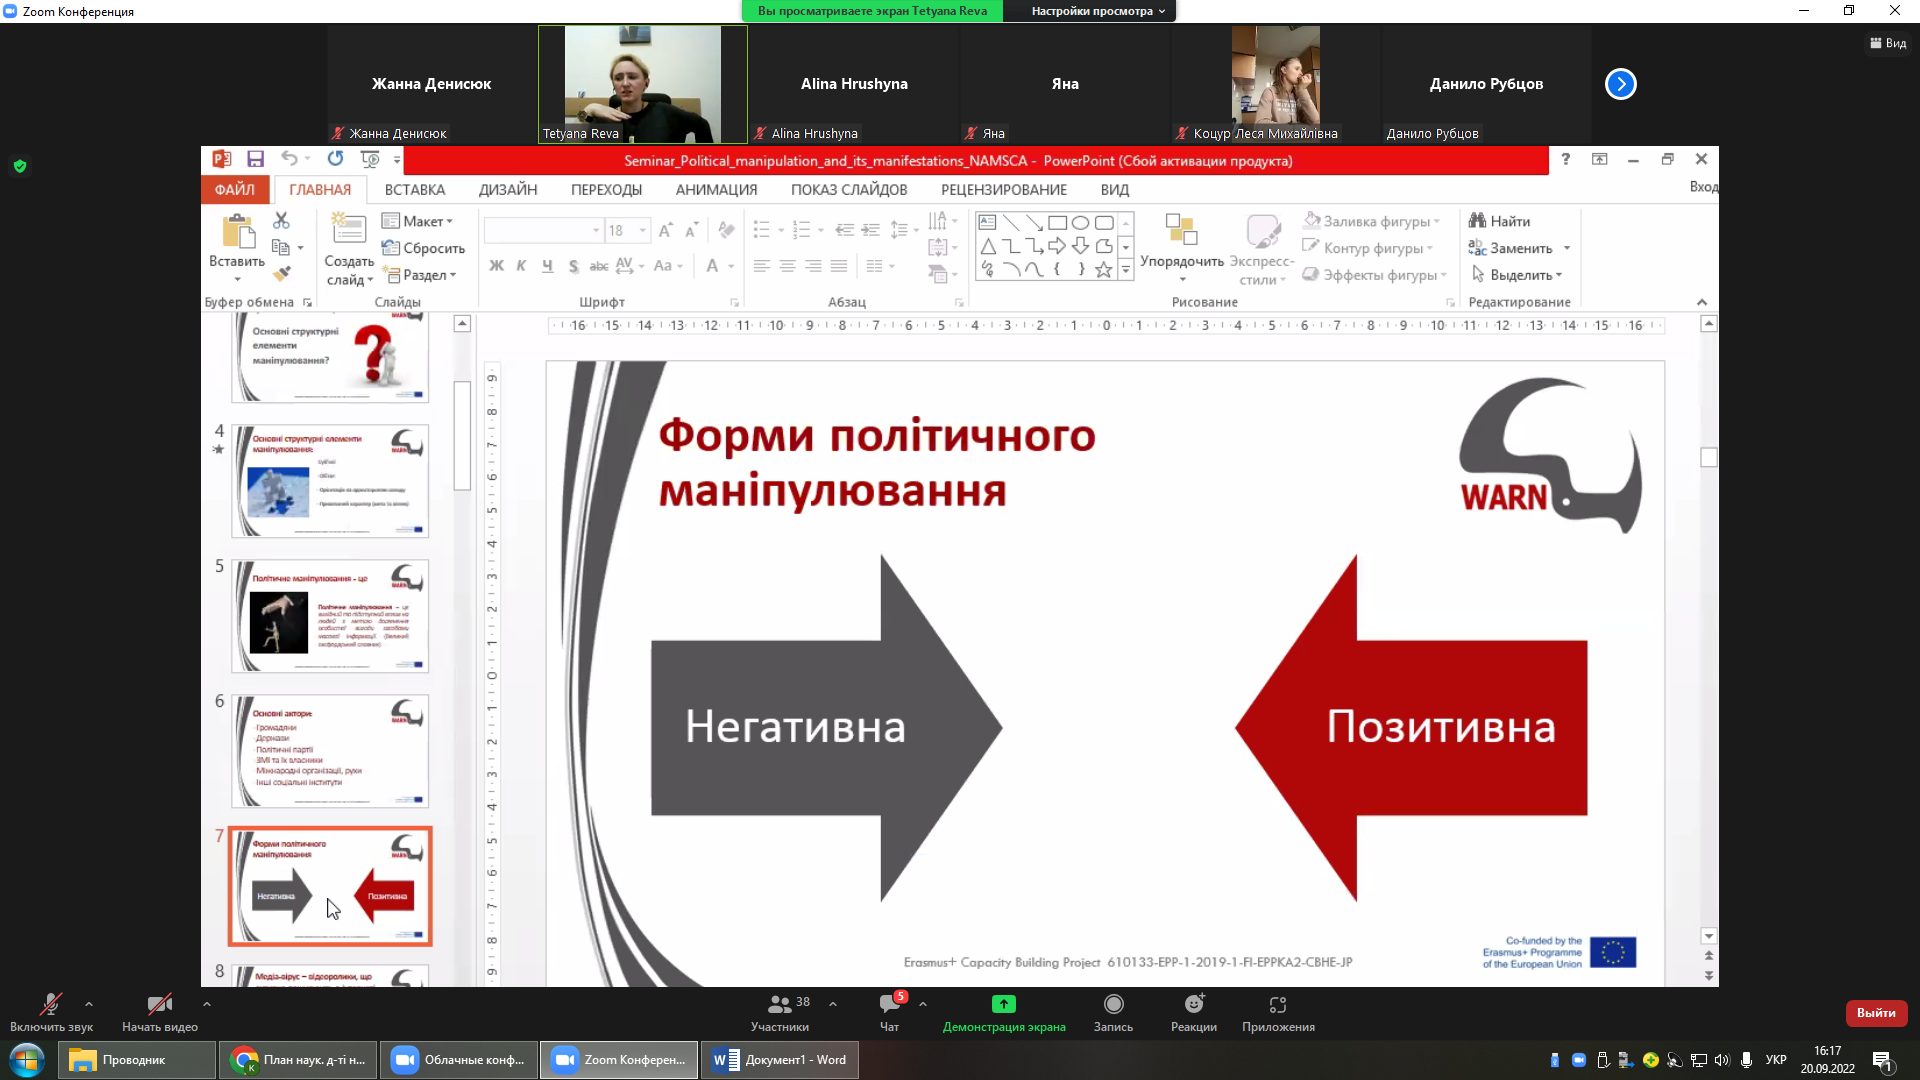1920x1080 pixels.
Task: Open the Выделить select dropdown
Action: point(1516,275)
